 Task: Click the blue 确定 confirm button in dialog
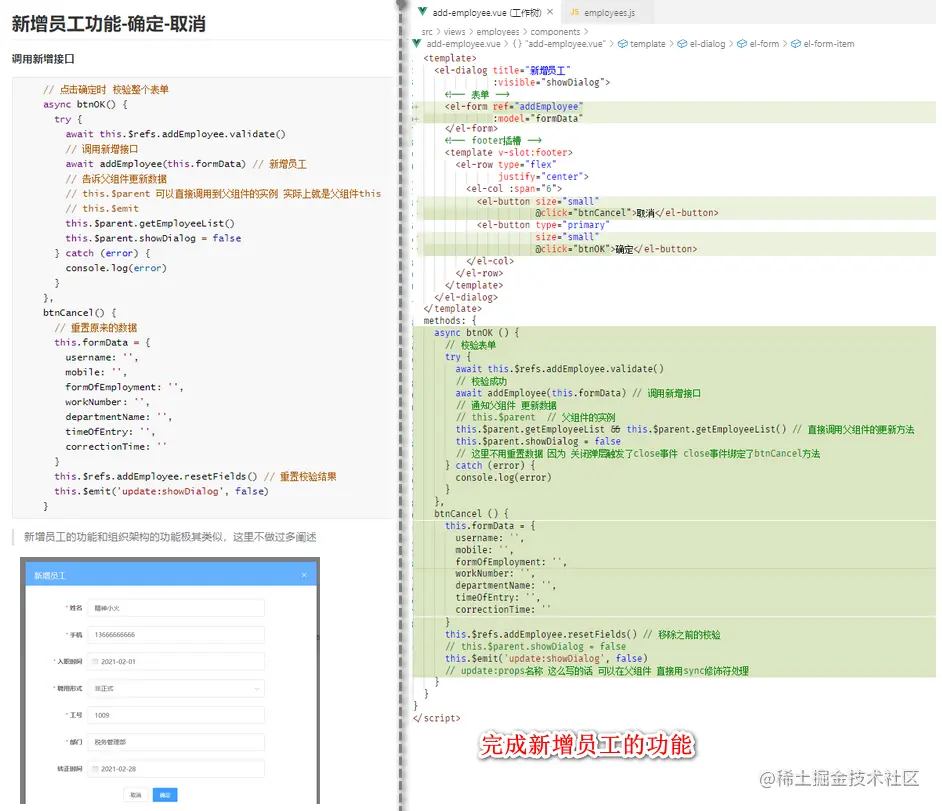(x=165, y=795)
